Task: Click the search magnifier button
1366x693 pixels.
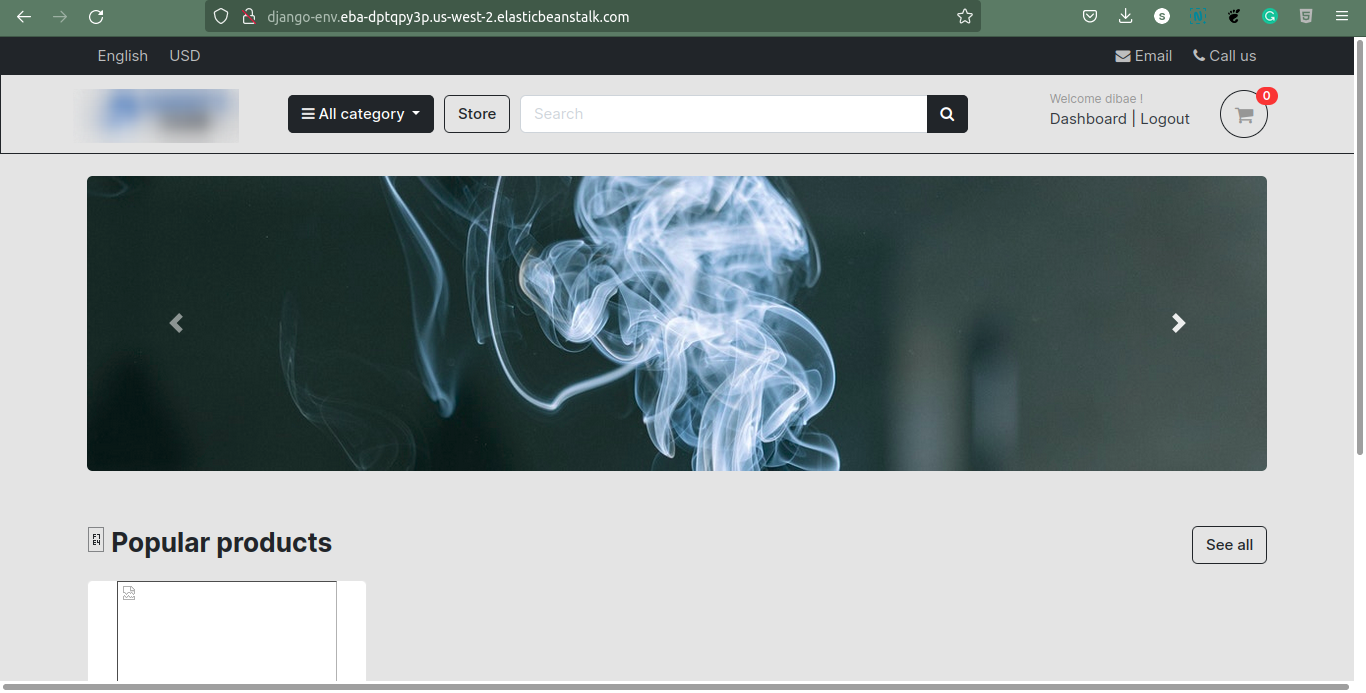Action: [x=947, y=114]
